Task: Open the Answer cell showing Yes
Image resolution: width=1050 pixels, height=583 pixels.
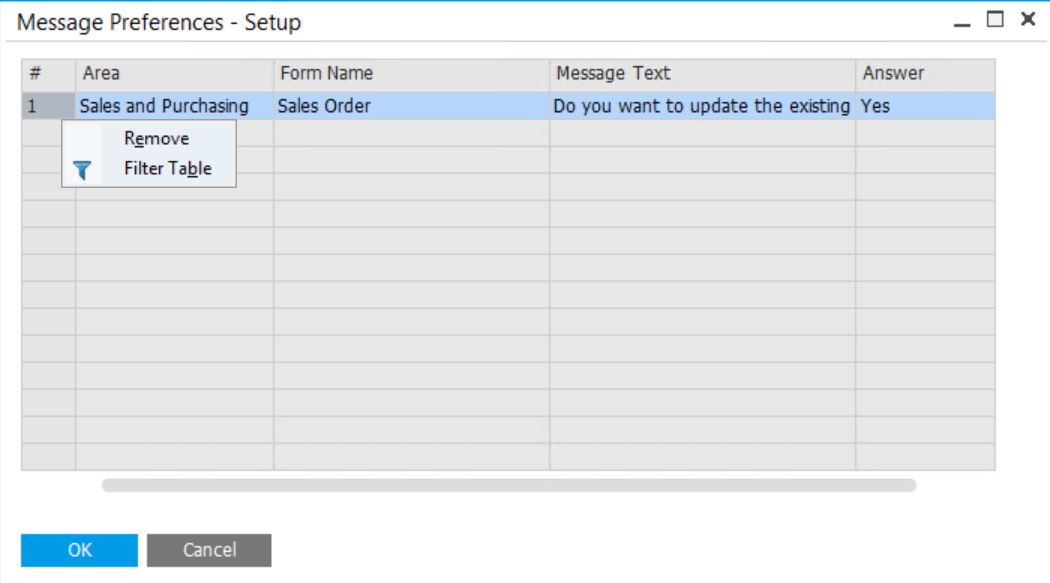Action: [924, 106]
